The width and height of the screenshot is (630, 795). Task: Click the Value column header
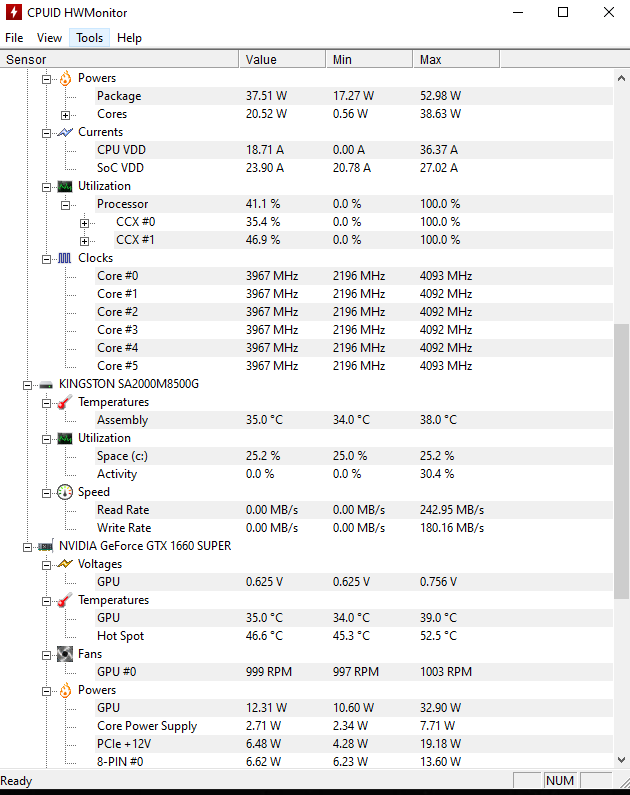[282, 59]
